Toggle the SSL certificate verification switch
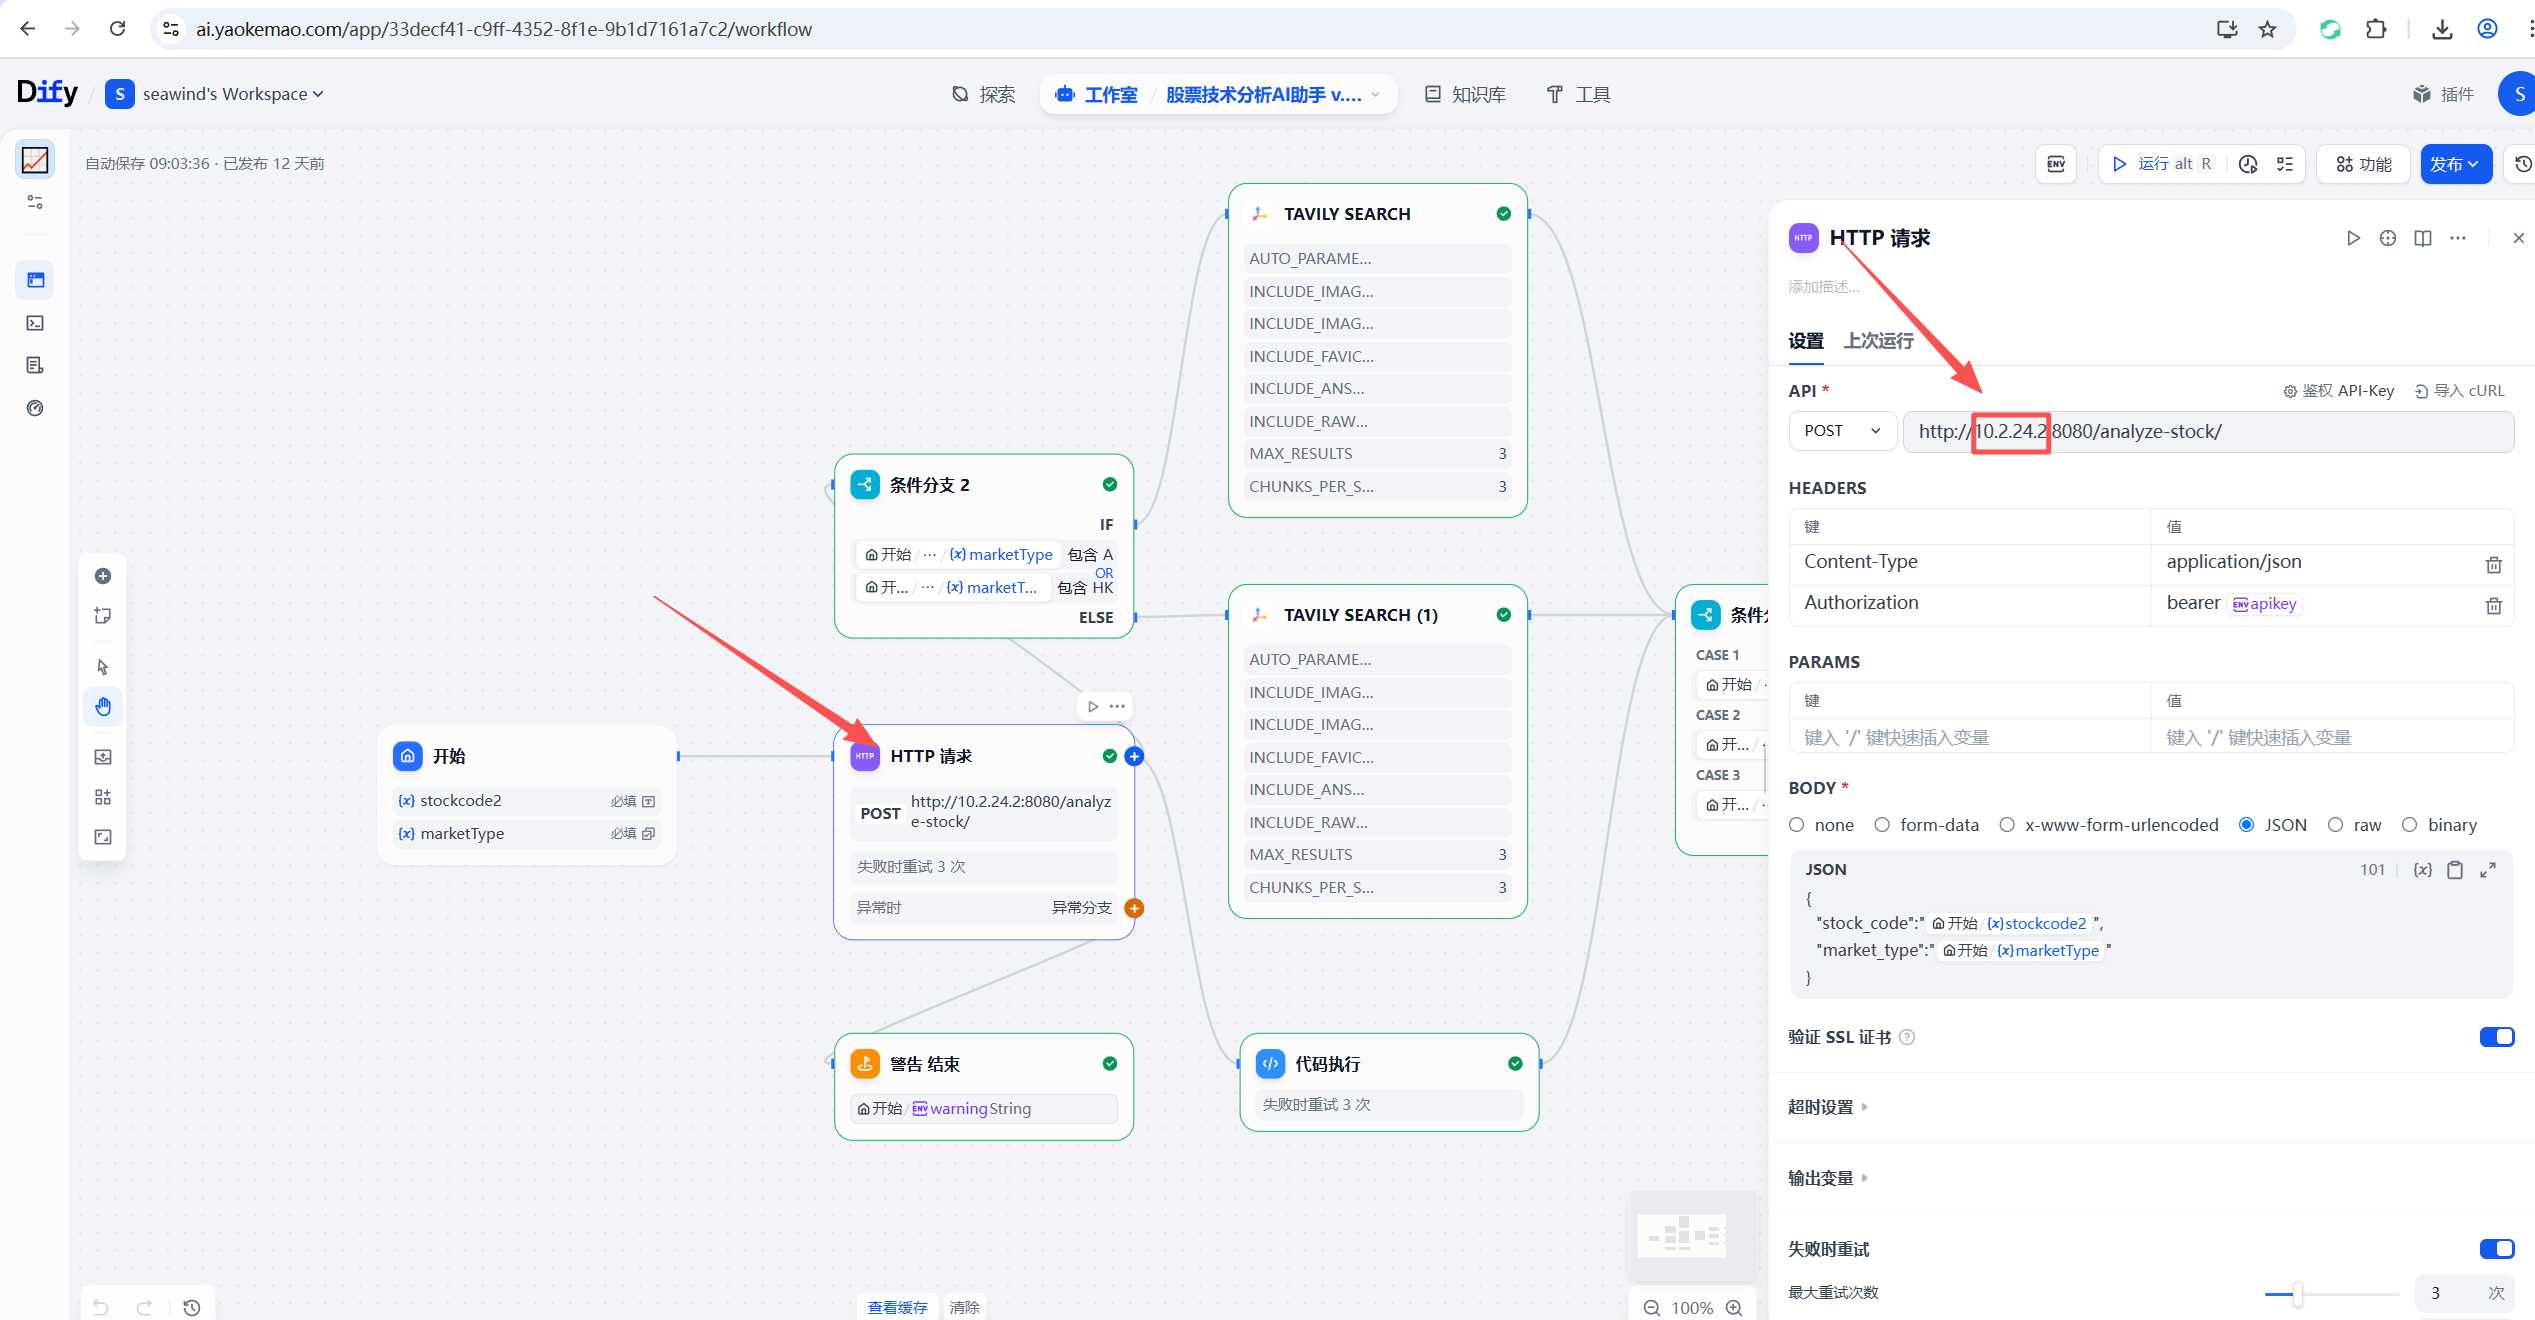The image size is (2535, 1320). [2496, 1037]
